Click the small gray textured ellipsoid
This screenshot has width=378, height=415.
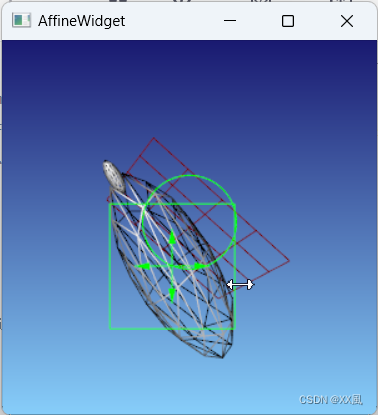tap(113, 176)
